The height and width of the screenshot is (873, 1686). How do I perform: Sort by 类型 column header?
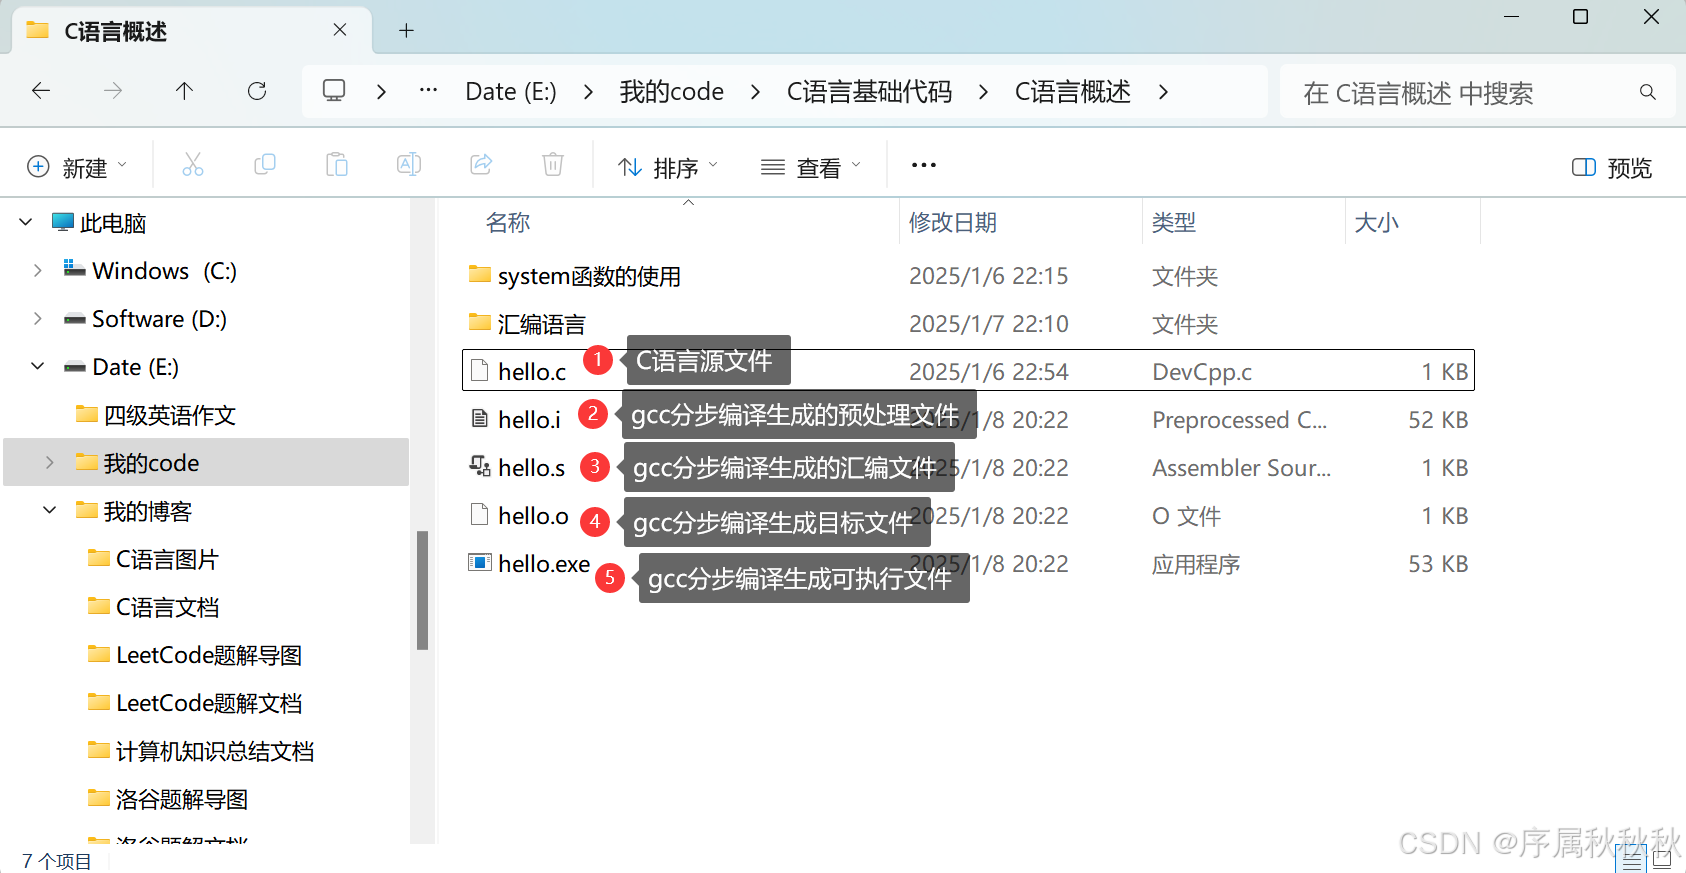1174,223
